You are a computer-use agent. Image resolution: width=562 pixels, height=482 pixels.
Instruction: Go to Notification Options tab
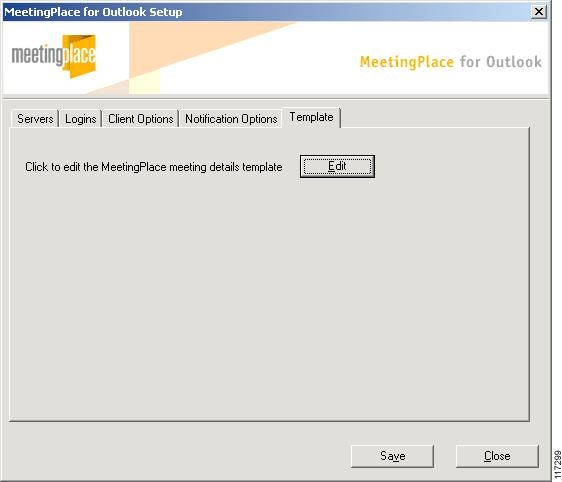(231, 119)
